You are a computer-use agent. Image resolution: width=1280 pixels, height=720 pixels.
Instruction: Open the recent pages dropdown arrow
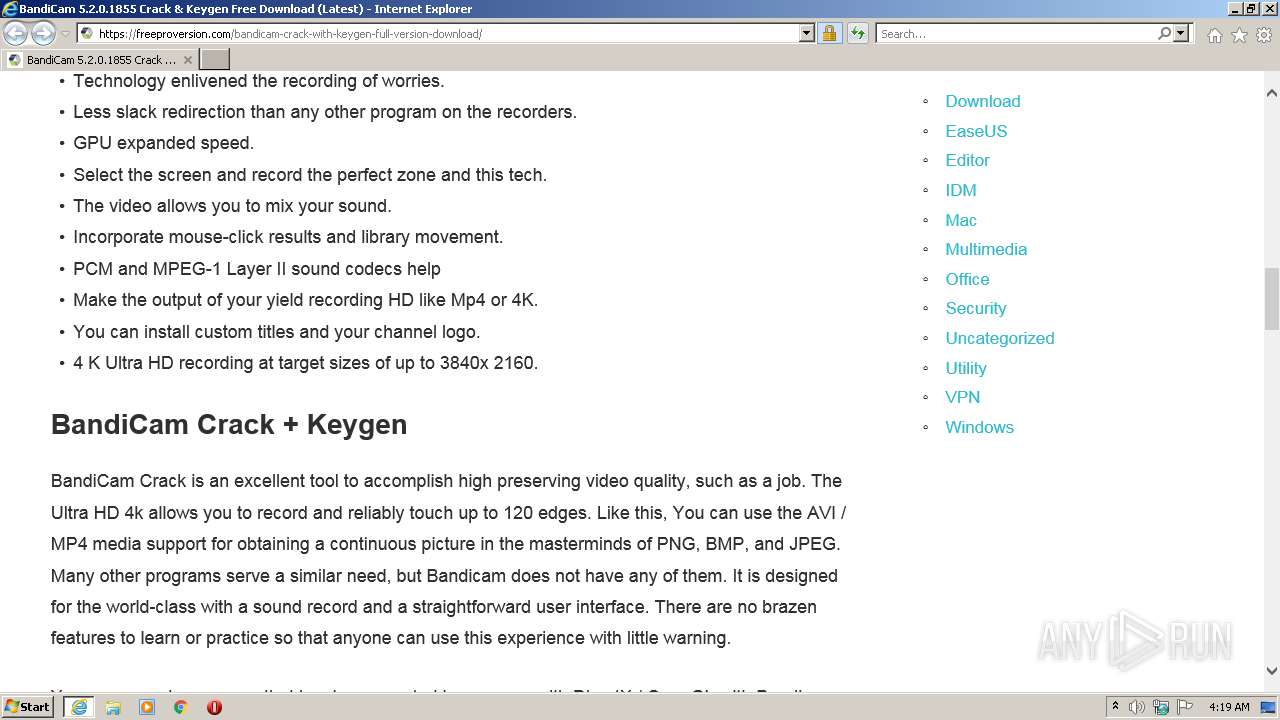[65, 34]
